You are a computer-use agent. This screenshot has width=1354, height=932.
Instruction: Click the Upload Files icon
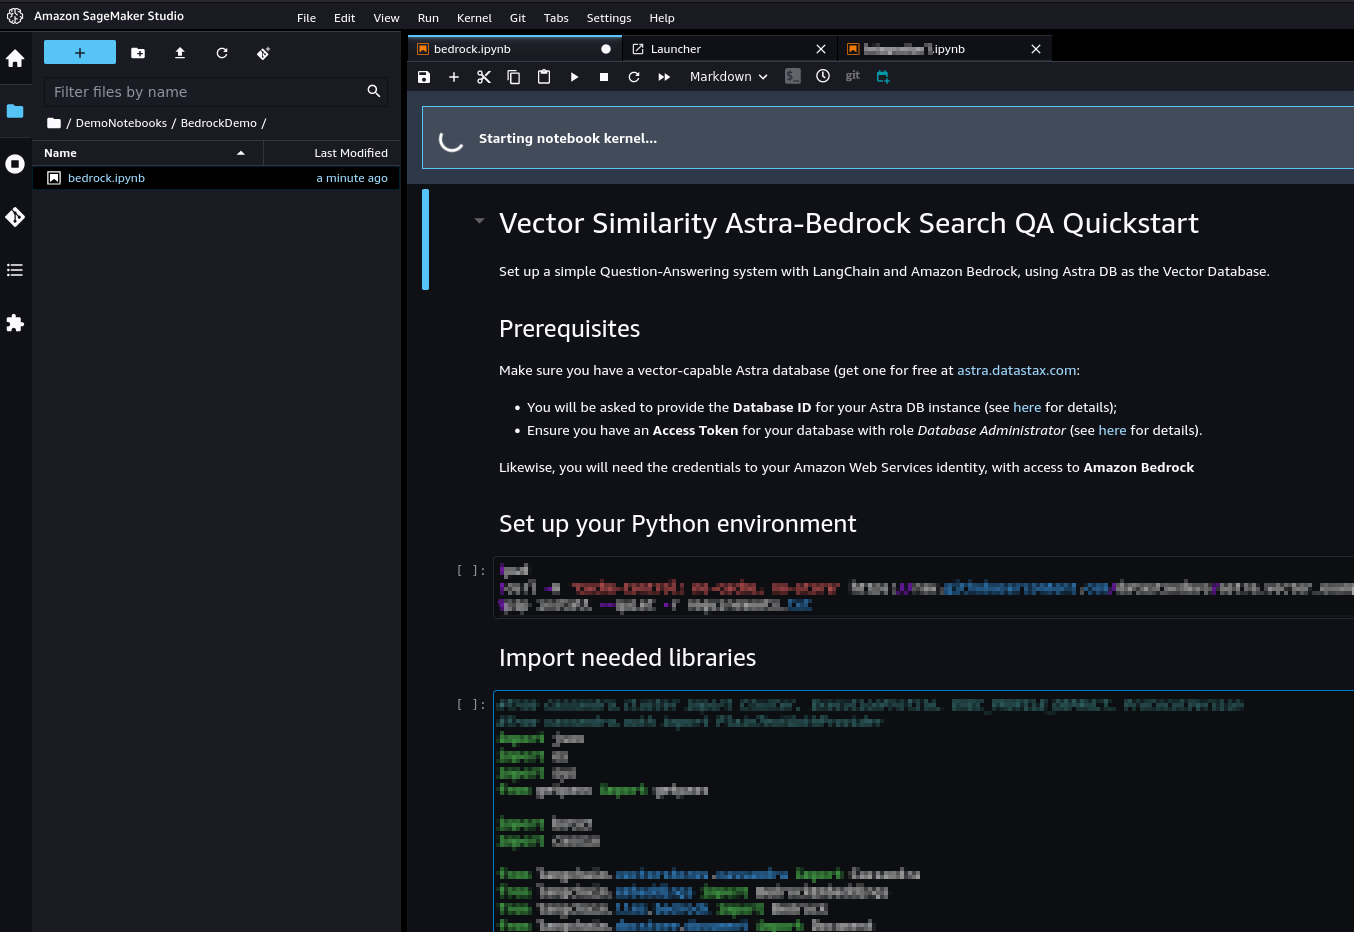click(x=180, y=53)
